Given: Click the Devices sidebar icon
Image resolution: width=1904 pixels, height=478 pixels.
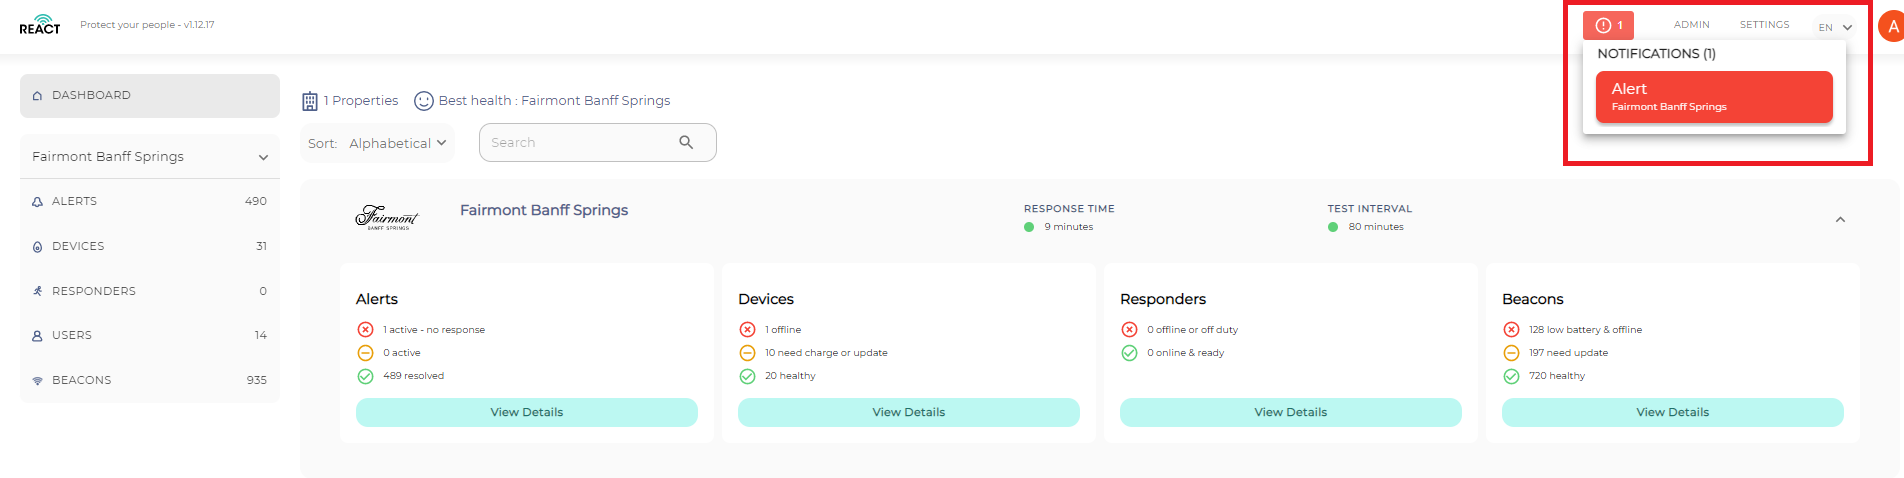Looking at the screenshot, I should (37, 246).
